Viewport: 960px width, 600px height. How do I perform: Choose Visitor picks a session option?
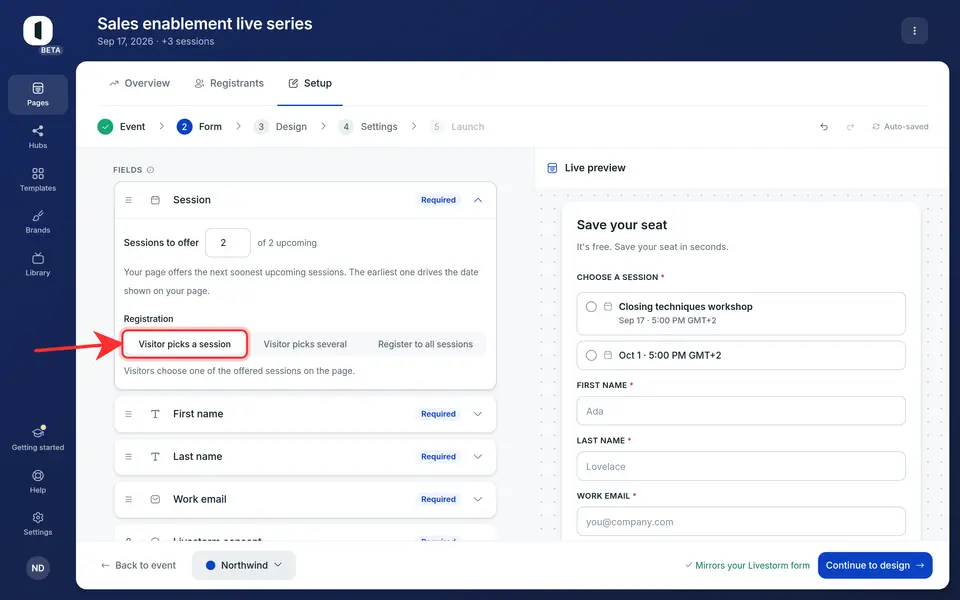[x=185, y=344]
